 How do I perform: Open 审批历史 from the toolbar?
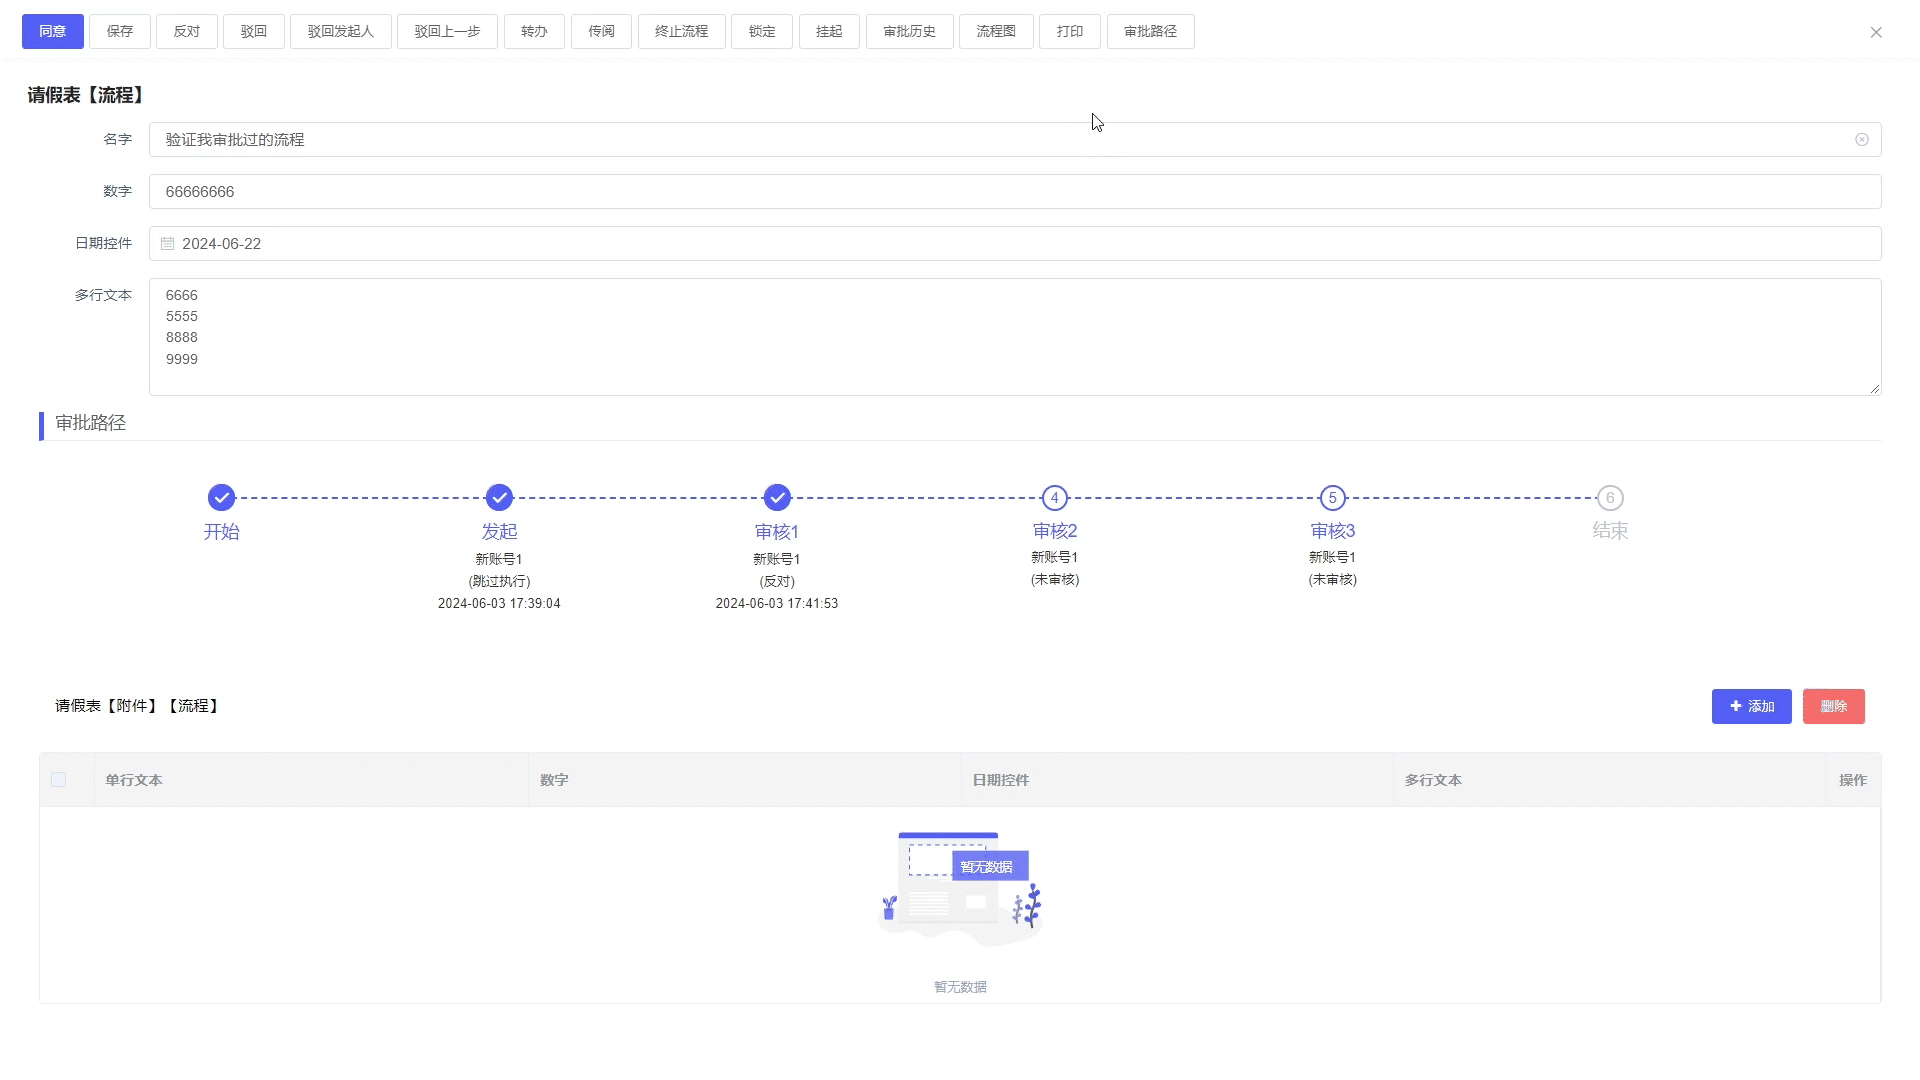click(x=909, y=32)
